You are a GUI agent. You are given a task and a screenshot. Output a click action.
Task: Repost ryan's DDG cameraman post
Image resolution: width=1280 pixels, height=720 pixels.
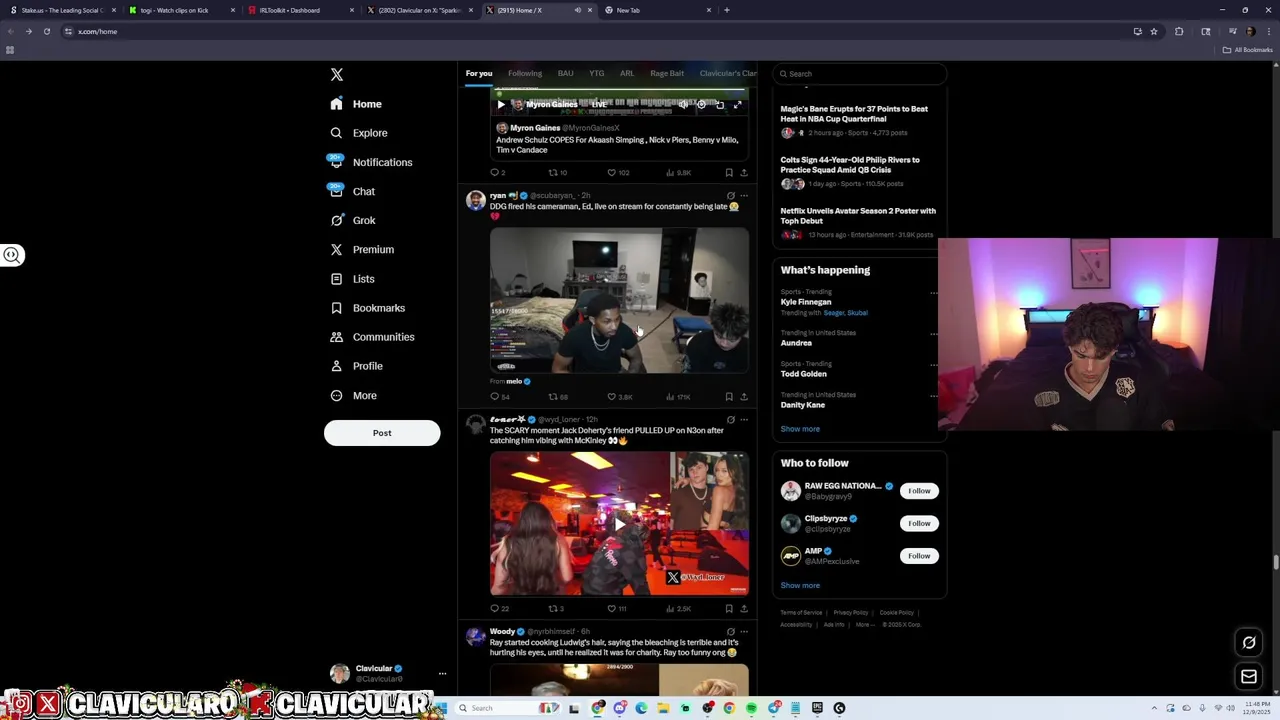[558, 397]
